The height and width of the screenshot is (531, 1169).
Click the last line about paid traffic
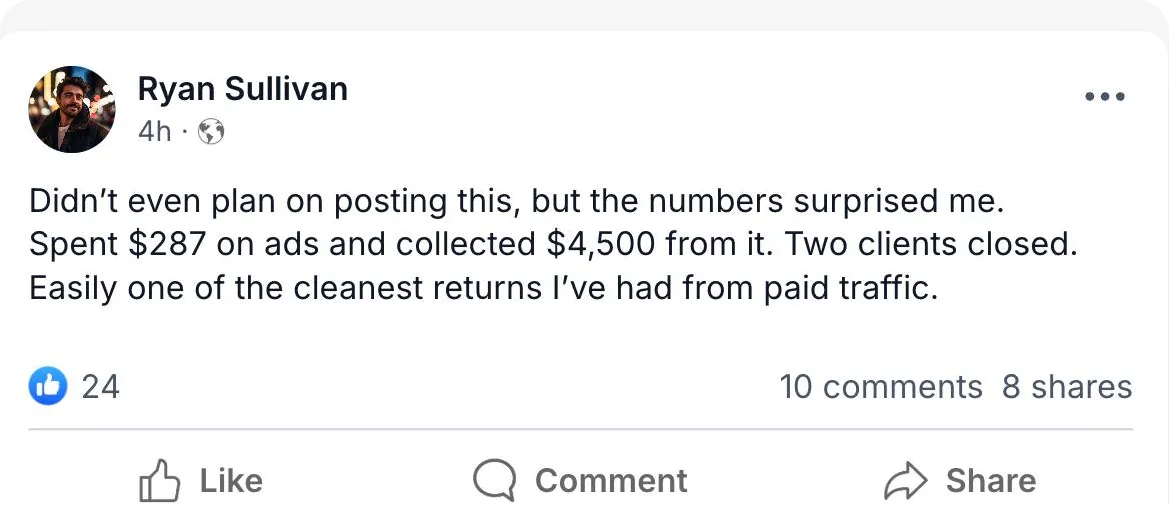483,289
